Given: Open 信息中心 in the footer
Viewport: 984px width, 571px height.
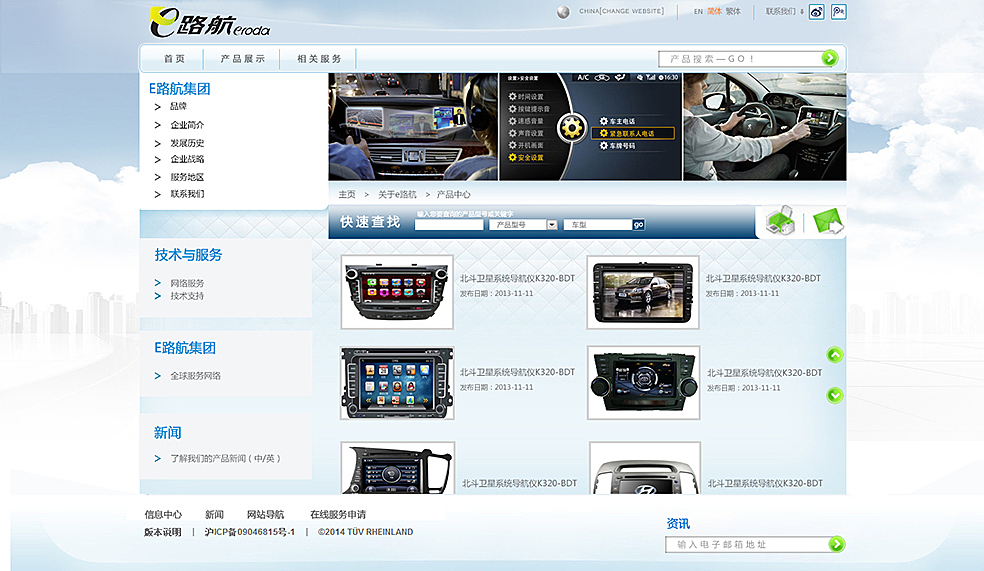Looking at the screenshot, I should [x=163, y=515].
